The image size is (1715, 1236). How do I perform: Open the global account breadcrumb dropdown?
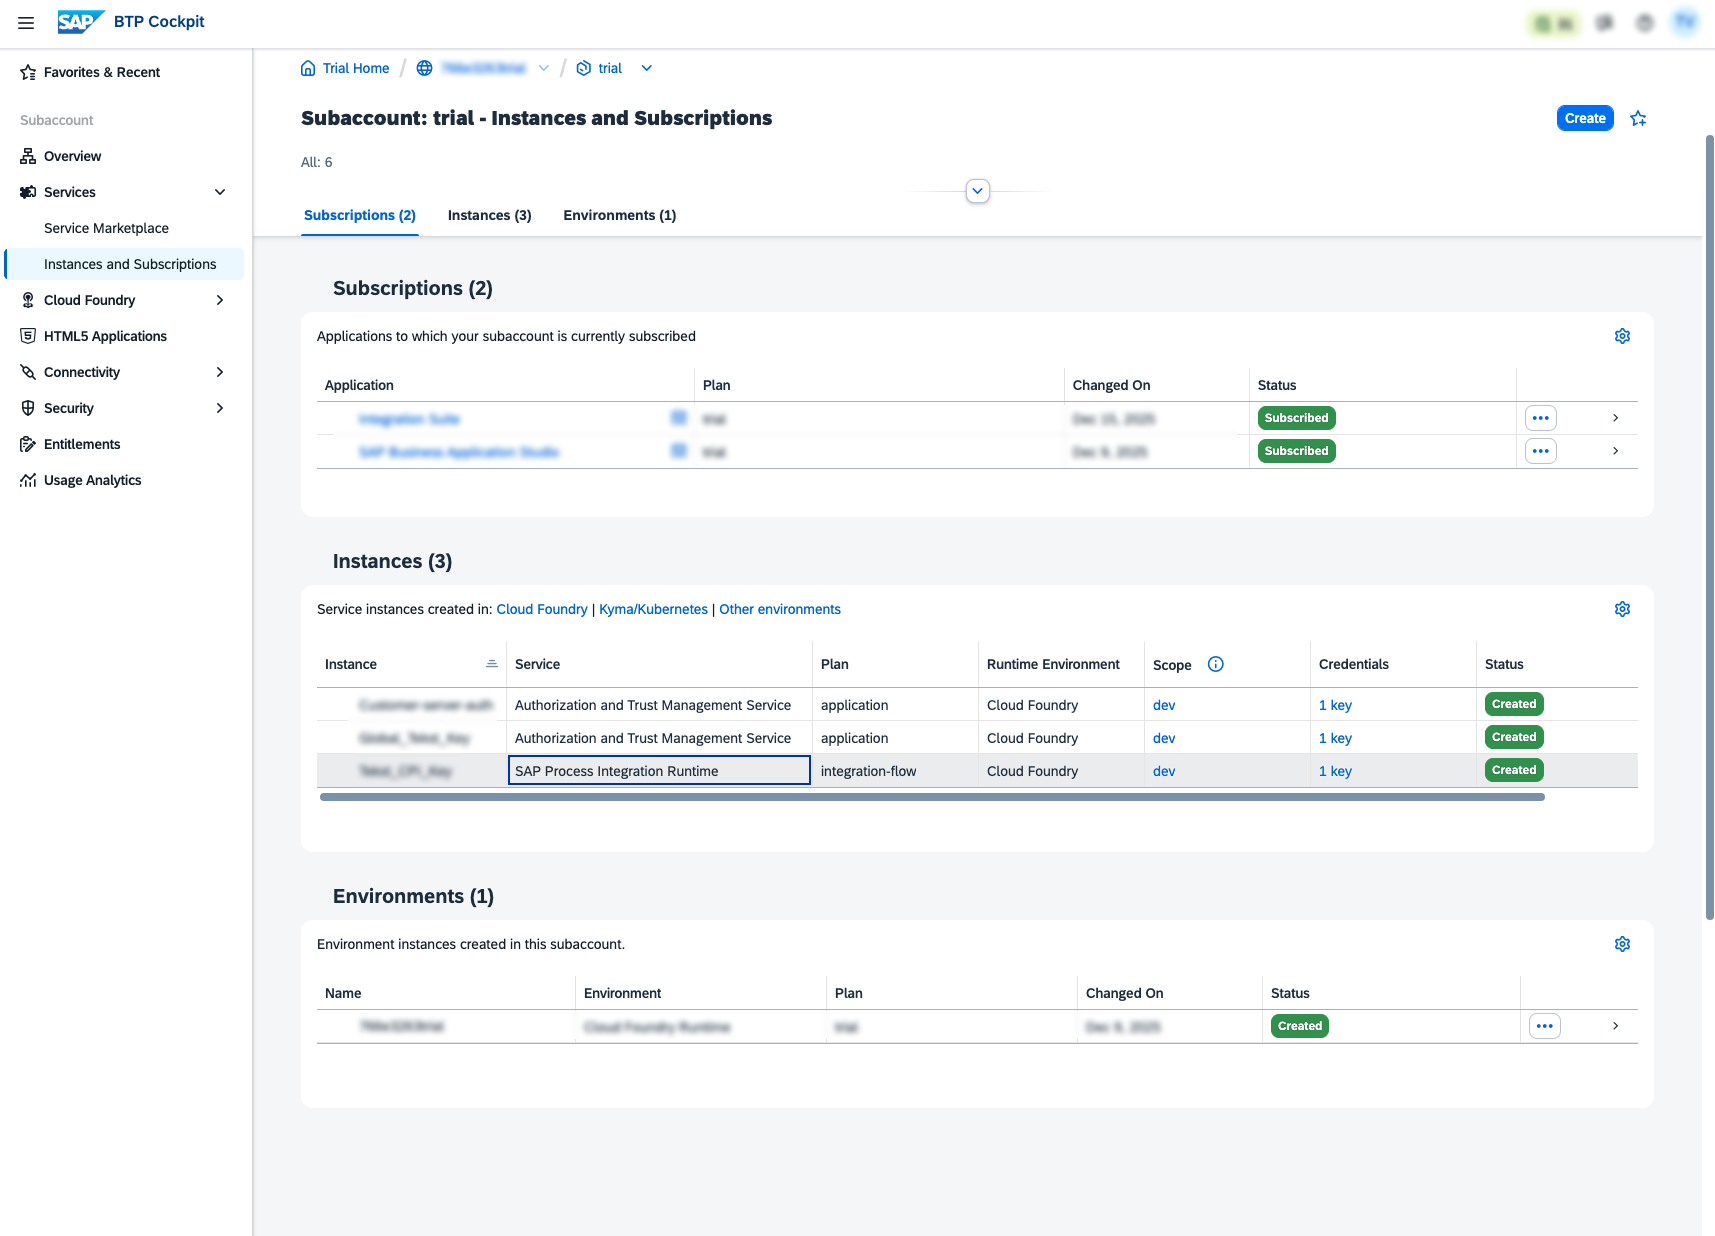[x=544, y=68]
